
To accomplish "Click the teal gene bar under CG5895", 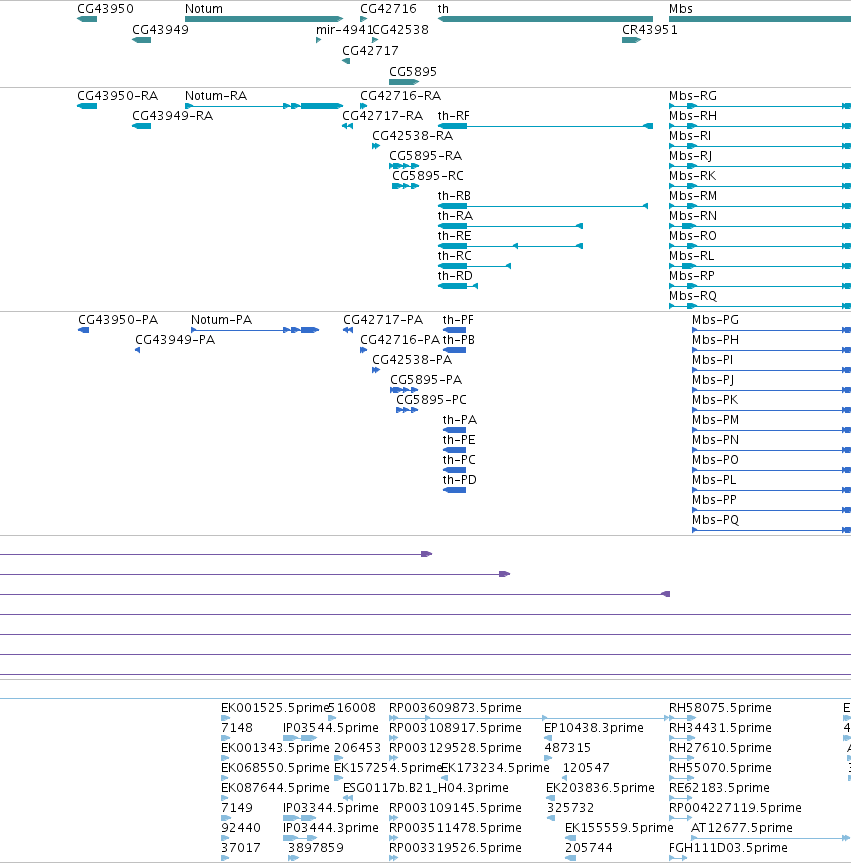I will pos(404,82).
